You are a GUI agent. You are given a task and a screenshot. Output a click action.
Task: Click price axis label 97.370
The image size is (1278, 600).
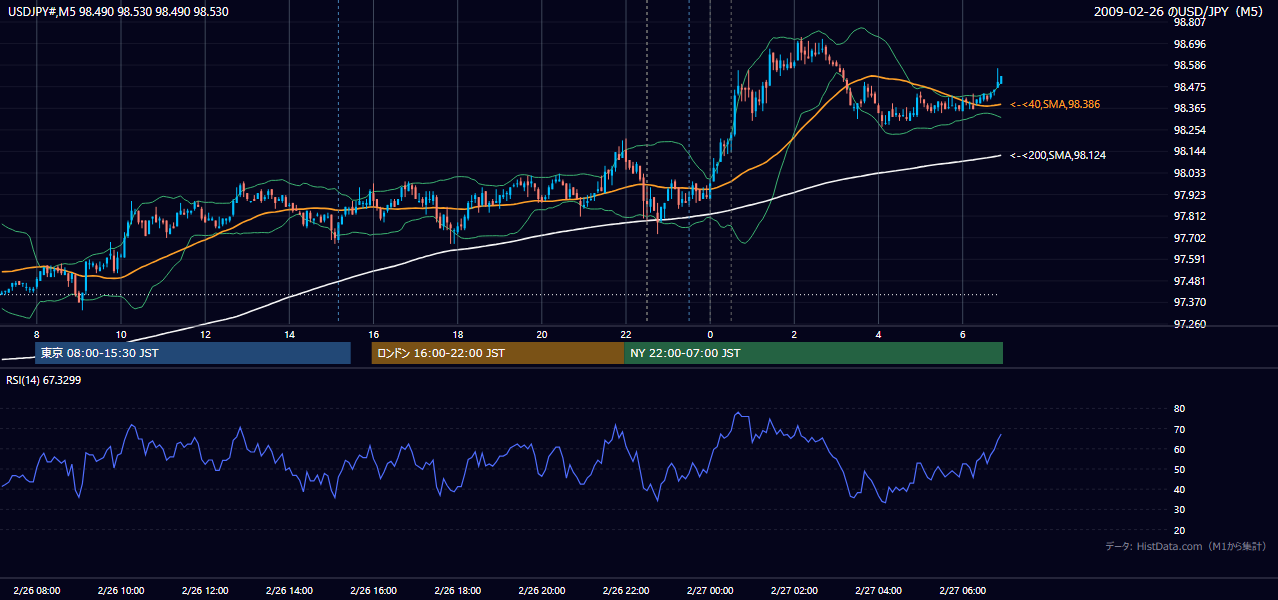(1190, 302)
